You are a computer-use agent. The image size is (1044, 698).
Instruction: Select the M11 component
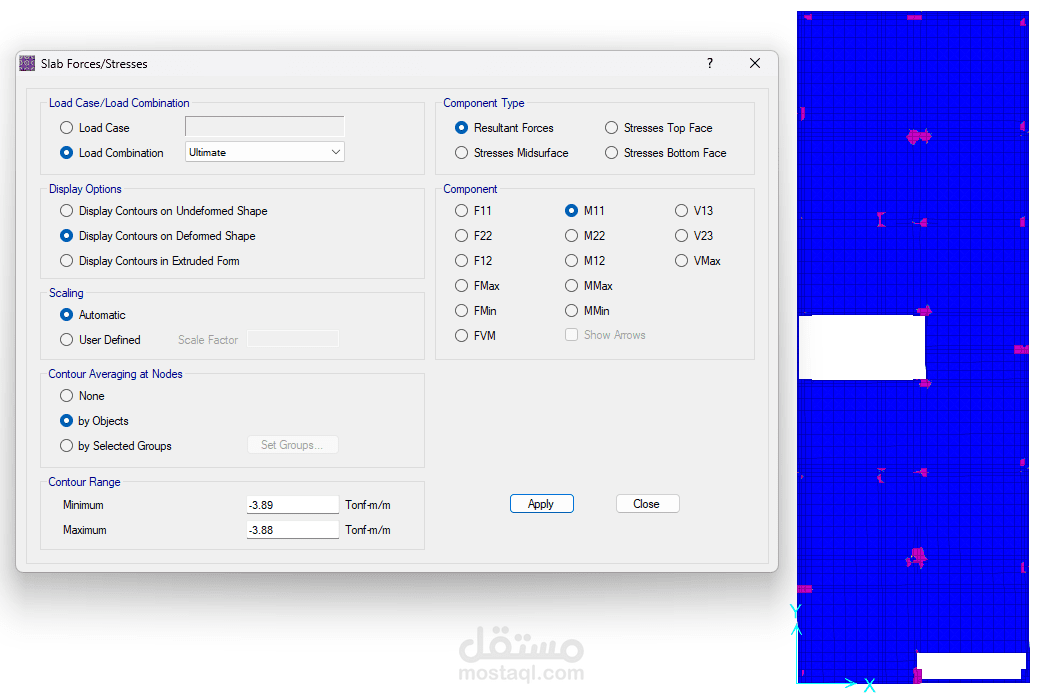pyautogui.click(x=571, y=211)
